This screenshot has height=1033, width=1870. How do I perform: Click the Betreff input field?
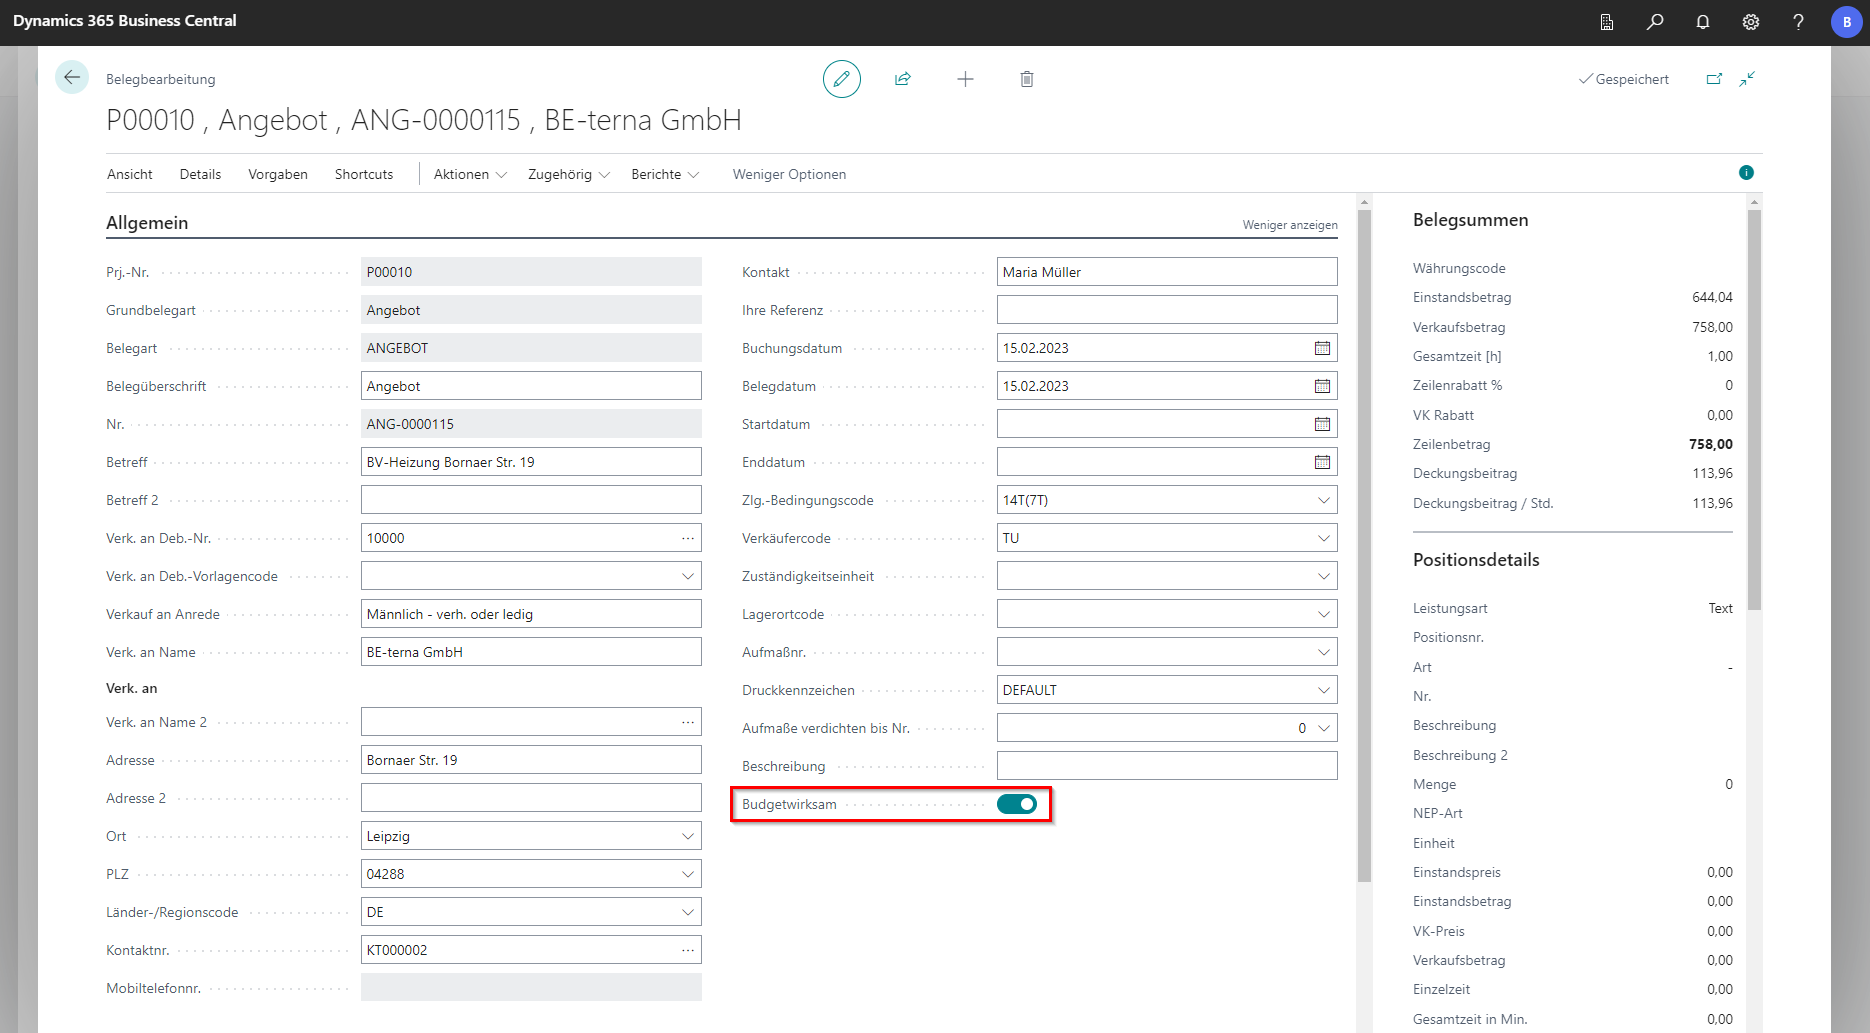(530, 462)
